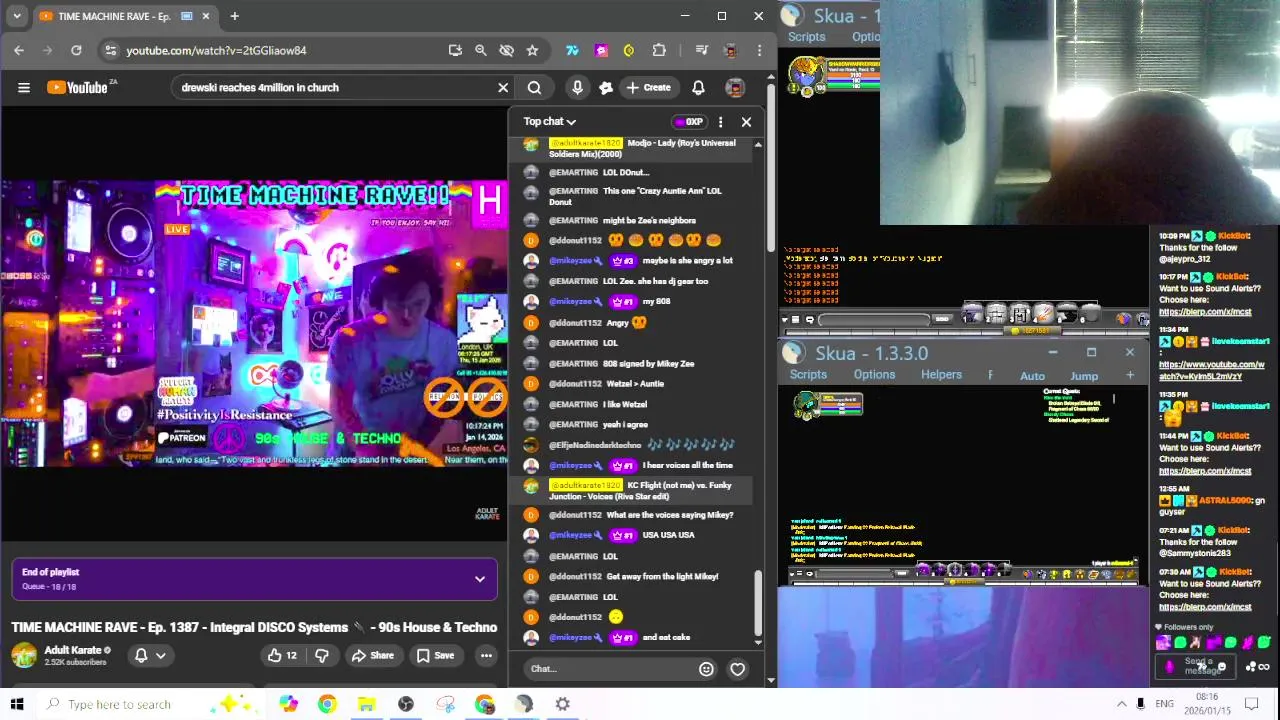Expand the End of playlist queue panel
This screenshot has width=1280, height=720.
[x=480, y=579]
